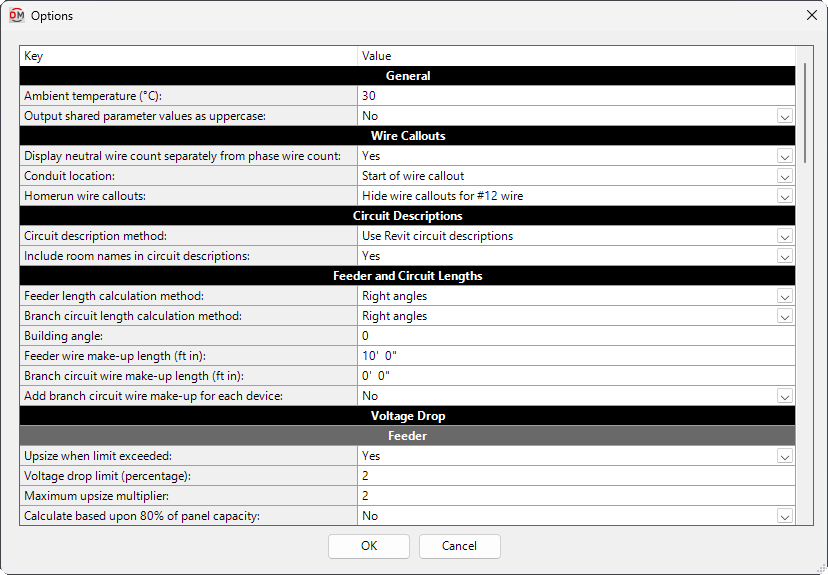Open Circuit description method dropdown

click(785, 236)
